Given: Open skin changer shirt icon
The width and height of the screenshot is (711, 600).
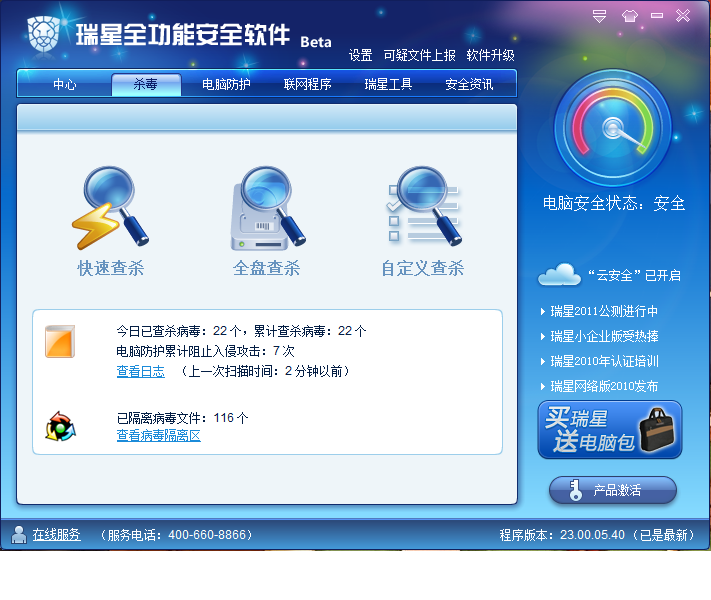Looking at the screenshot, I should pyautogui.click(x=629, y=16).
